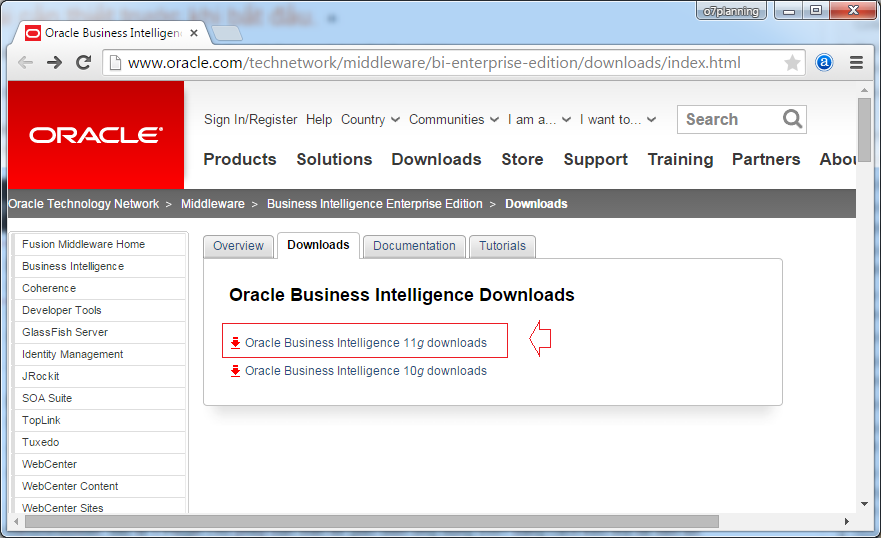Open the Training menu
The height and width of the screenshot is (538, 881).
pos(680,160)
